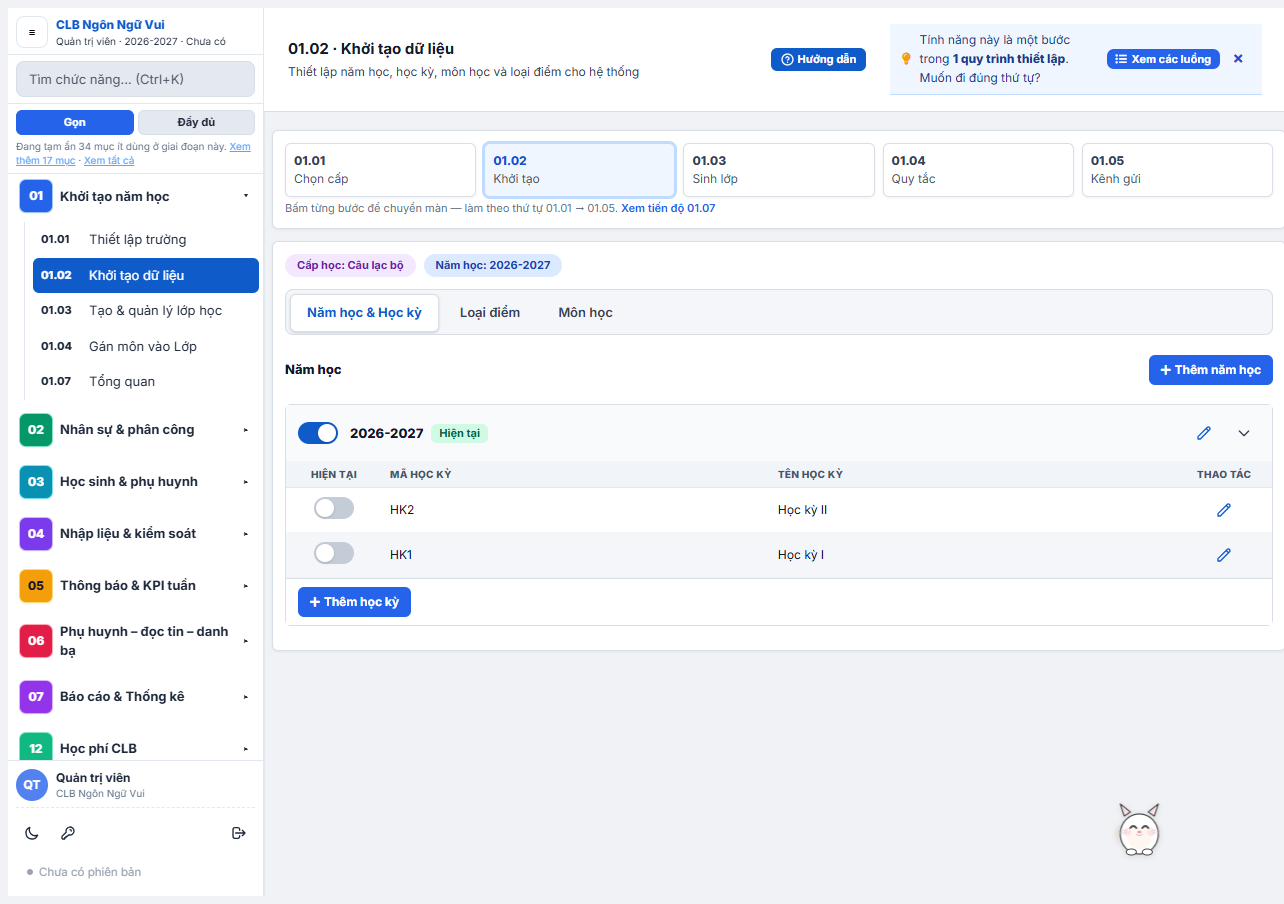Switch to the Loại điểm tab
The image size is (1284, 904).
490,313
